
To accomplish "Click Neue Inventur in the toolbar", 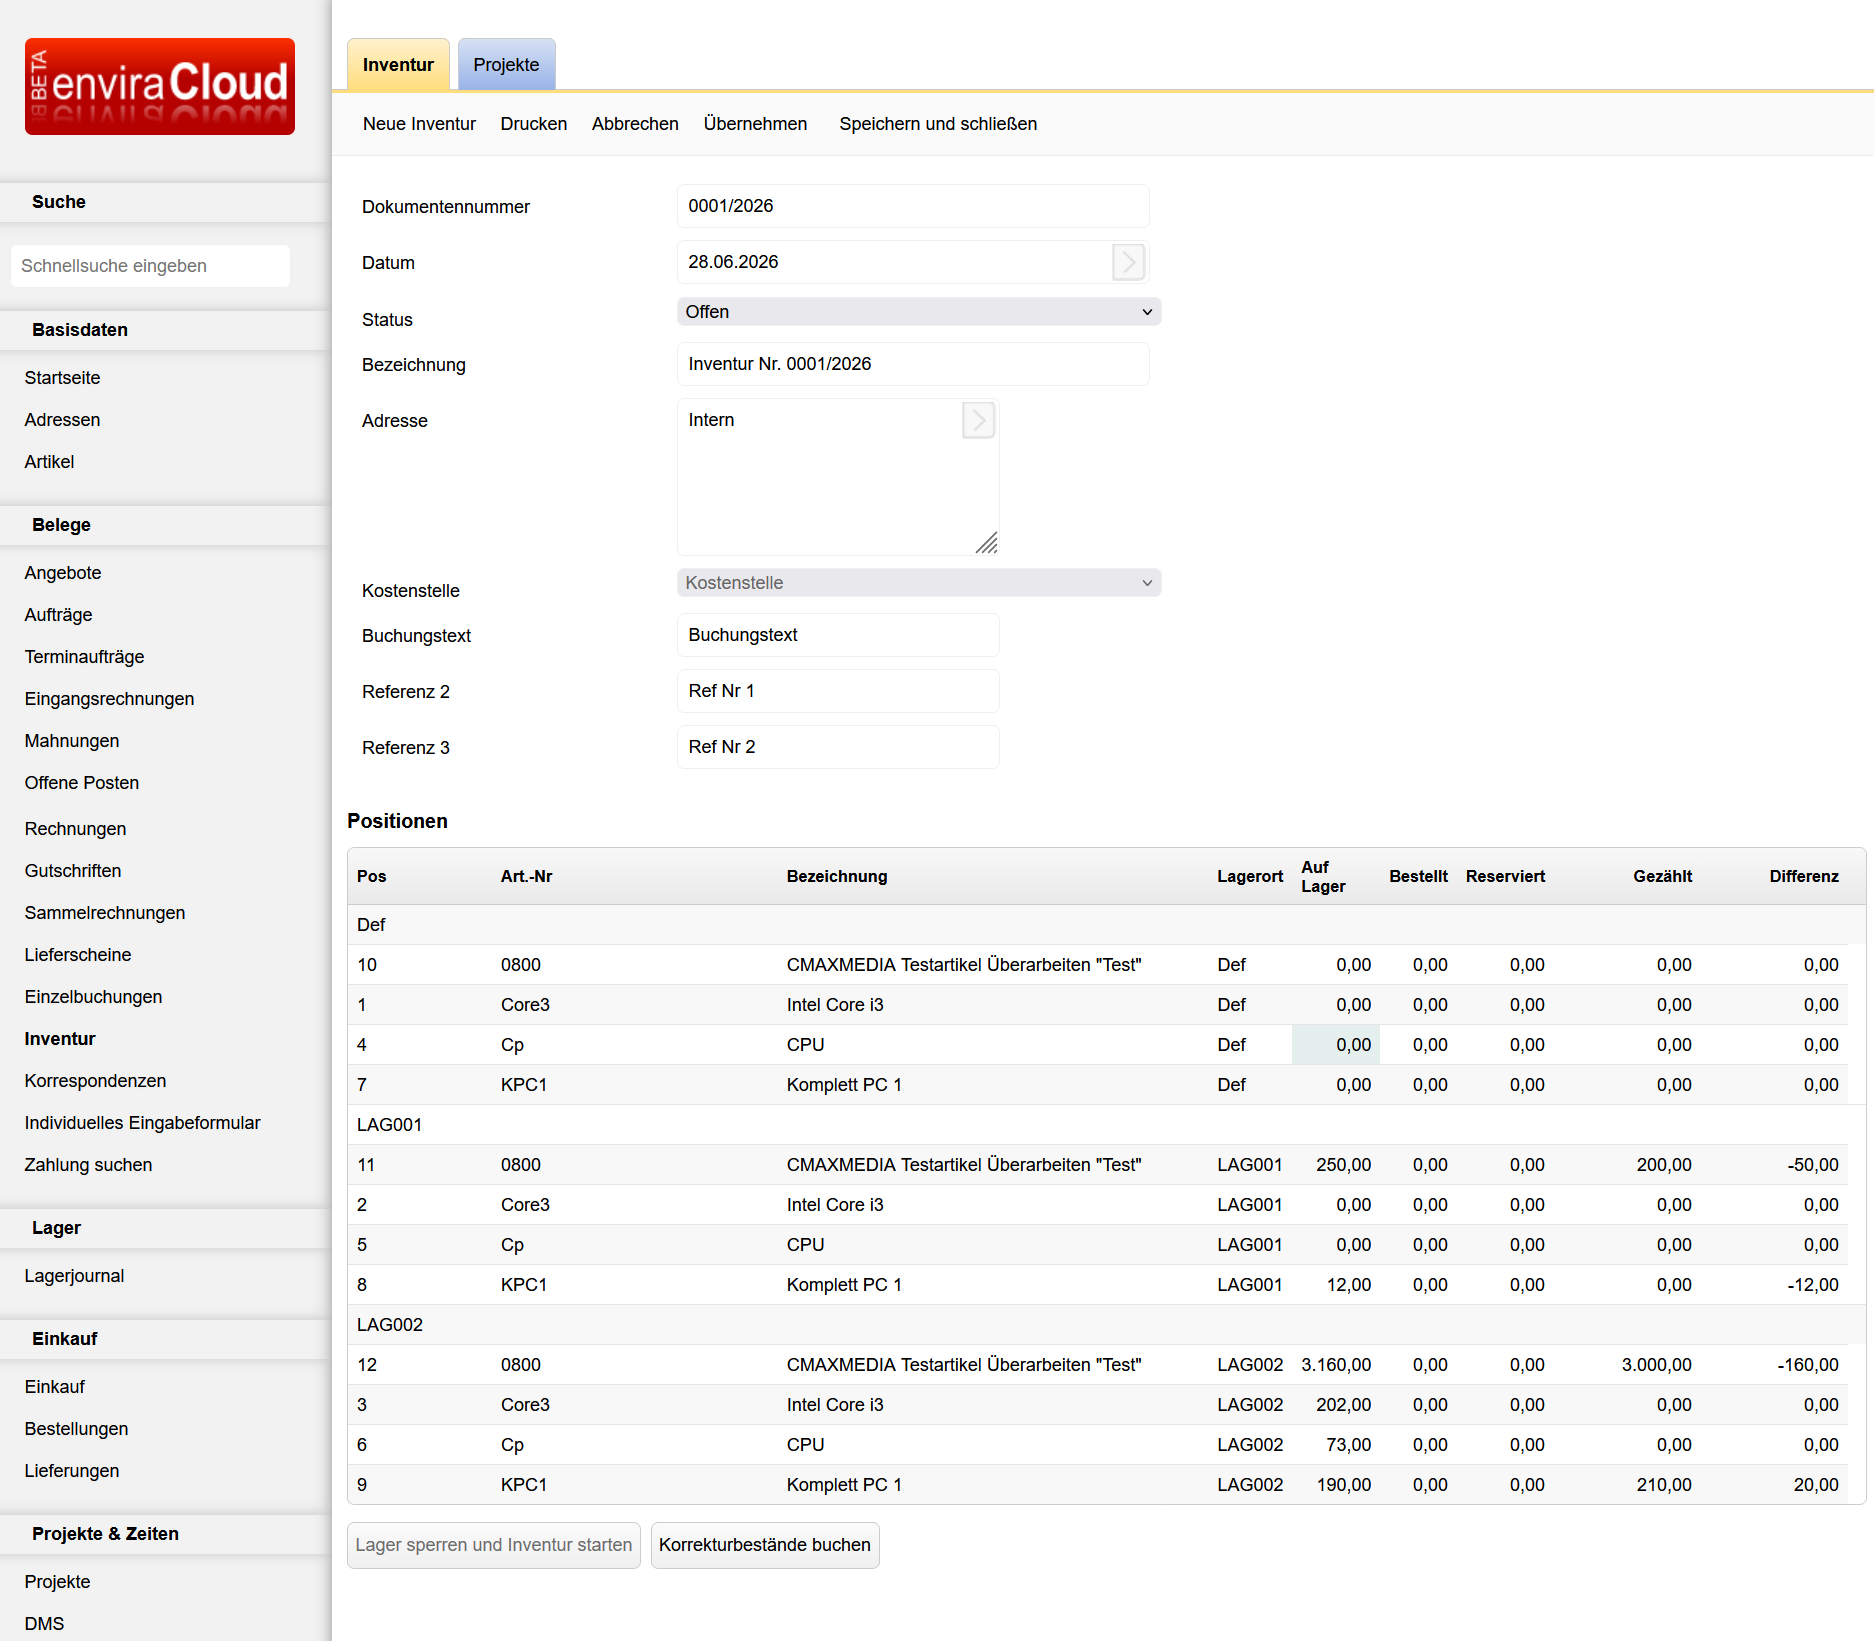I will tap(419, 124).
